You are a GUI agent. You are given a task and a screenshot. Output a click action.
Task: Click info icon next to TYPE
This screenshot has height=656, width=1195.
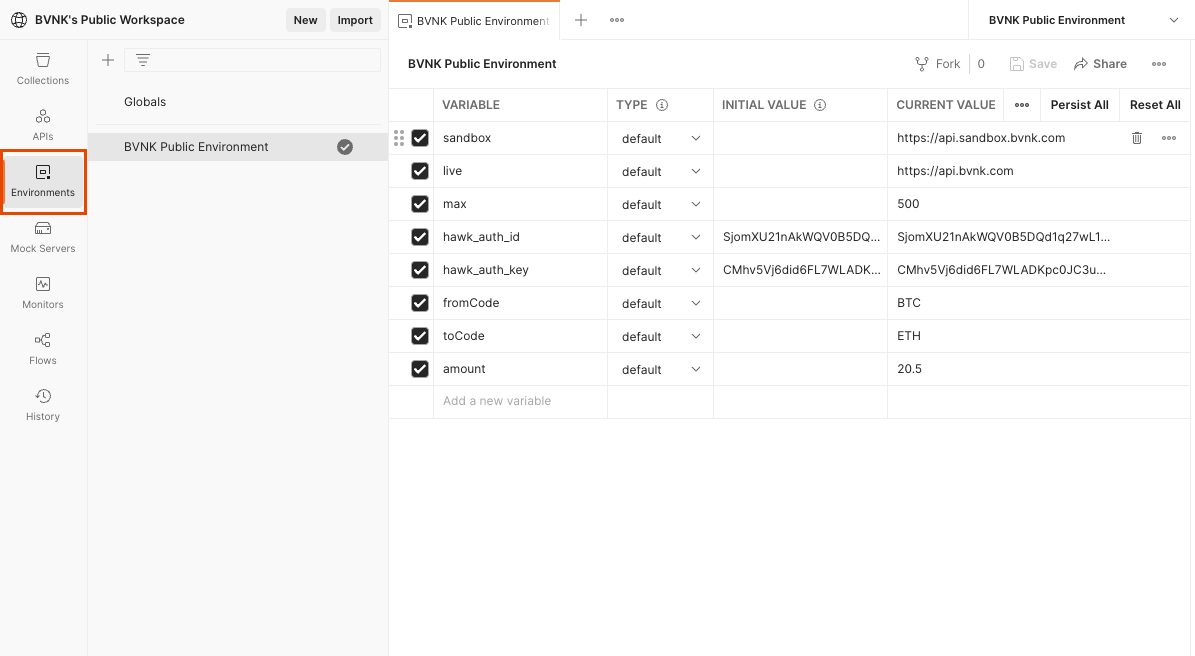[x=662, y=105]
